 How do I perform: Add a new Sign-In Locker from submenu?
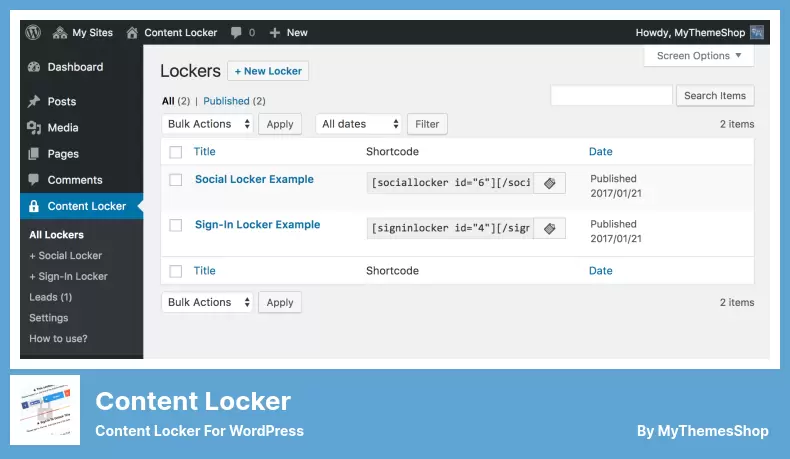[69, 276]
